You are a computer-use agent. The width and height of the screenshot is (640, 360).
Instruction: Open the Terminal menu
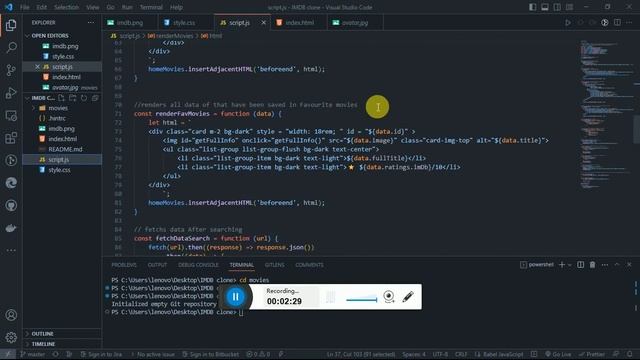pos(151,7)
